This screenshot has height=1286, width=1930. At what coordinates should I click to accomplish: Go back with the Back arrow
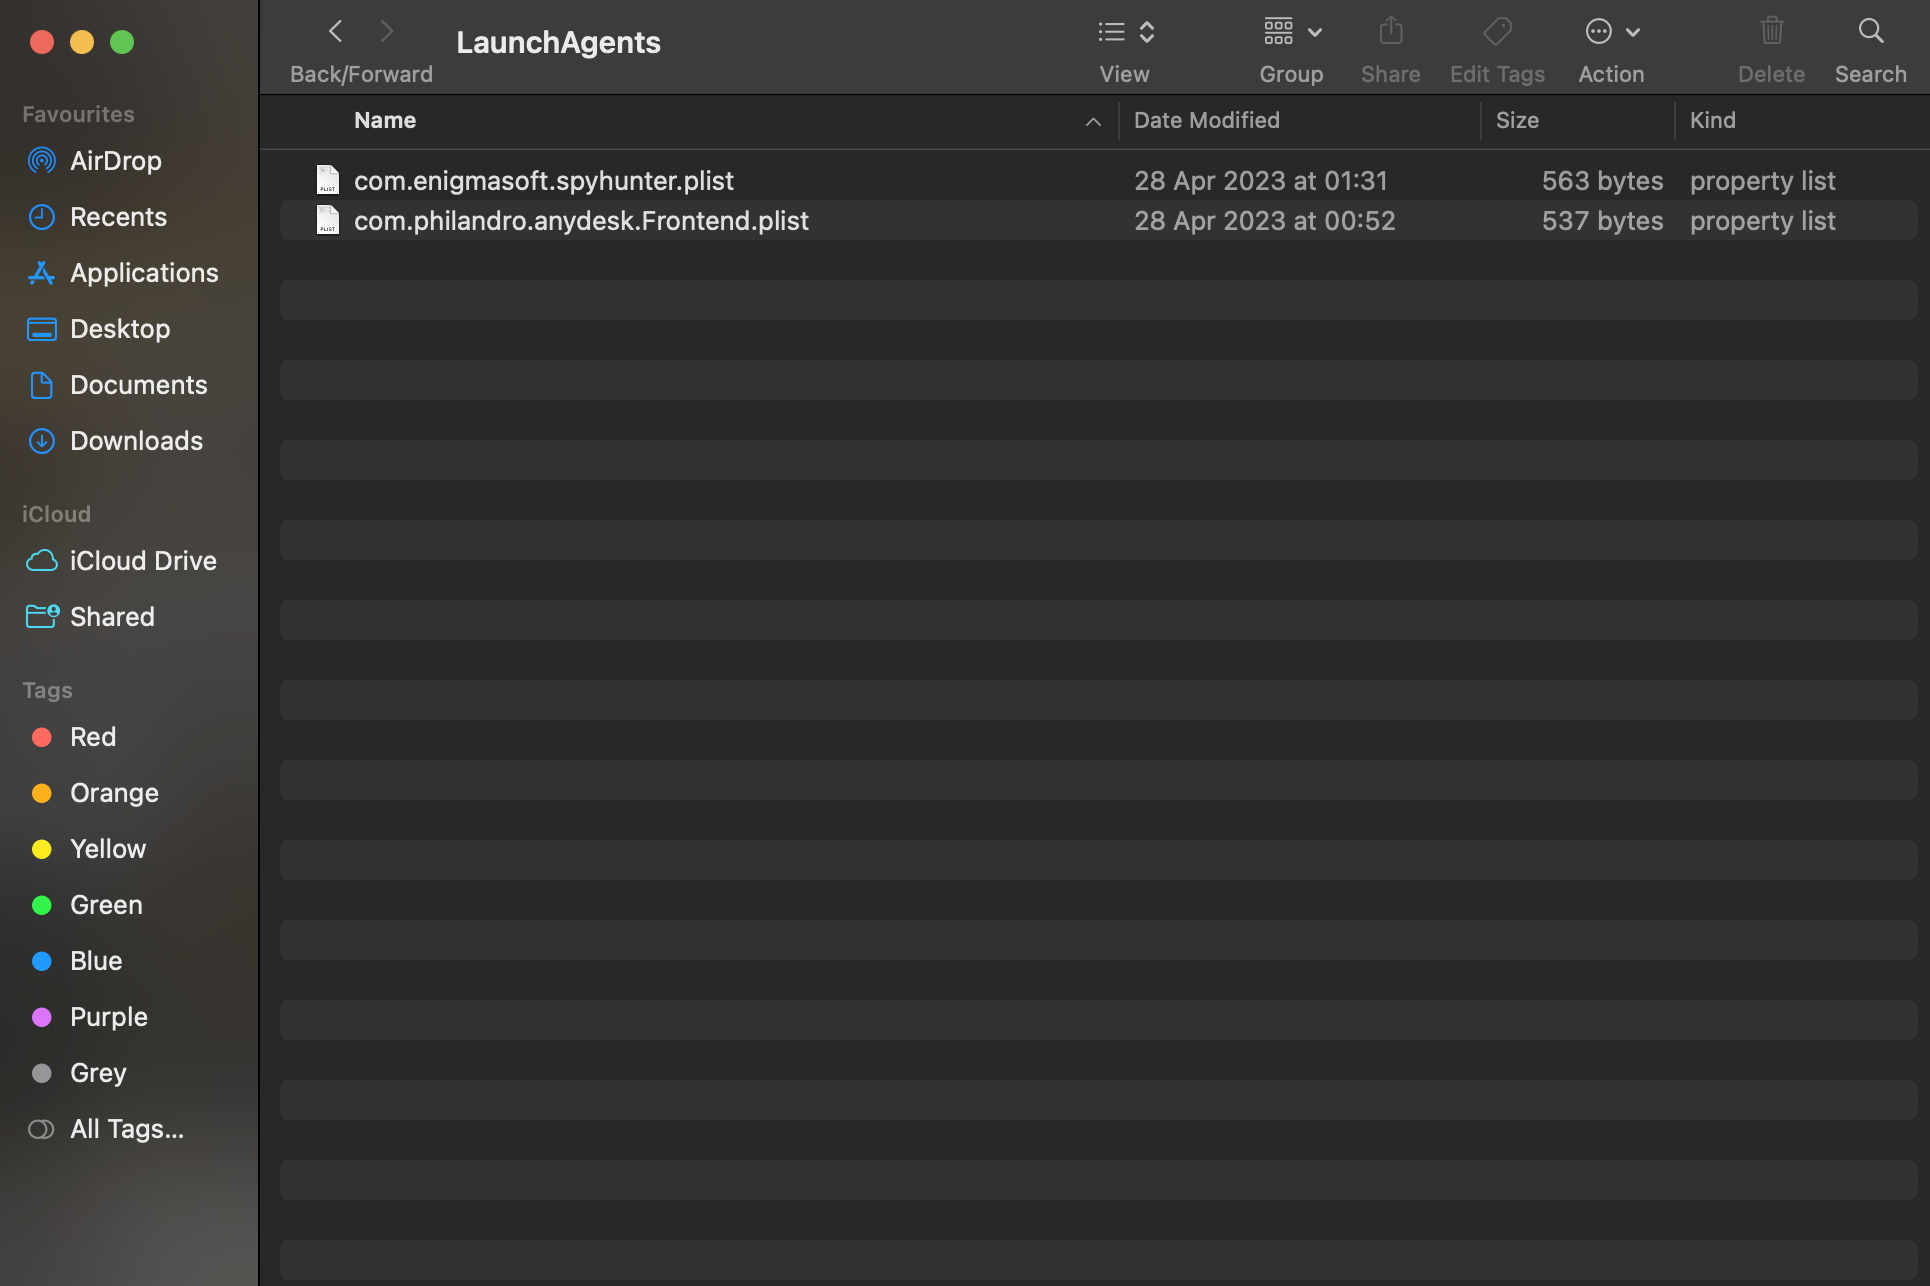(x=336, y=32)
